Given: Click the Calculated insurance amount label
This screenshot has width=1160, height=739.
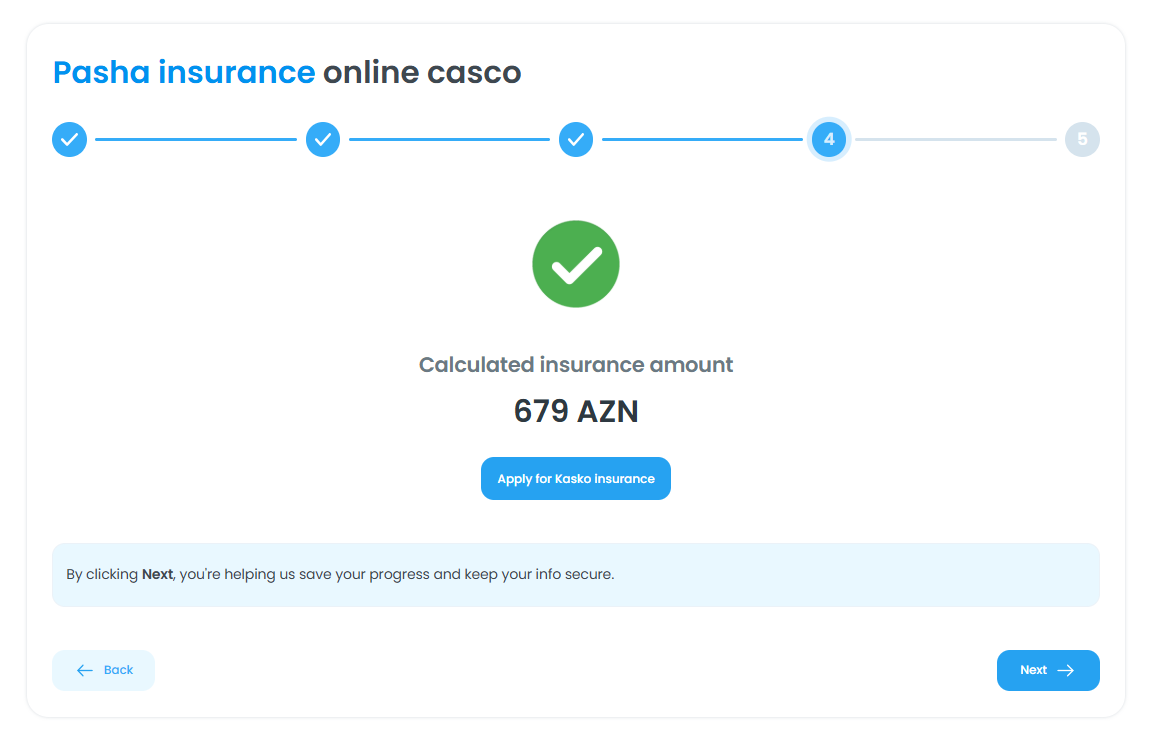Looking at the screenshot, I should [576, 365].
